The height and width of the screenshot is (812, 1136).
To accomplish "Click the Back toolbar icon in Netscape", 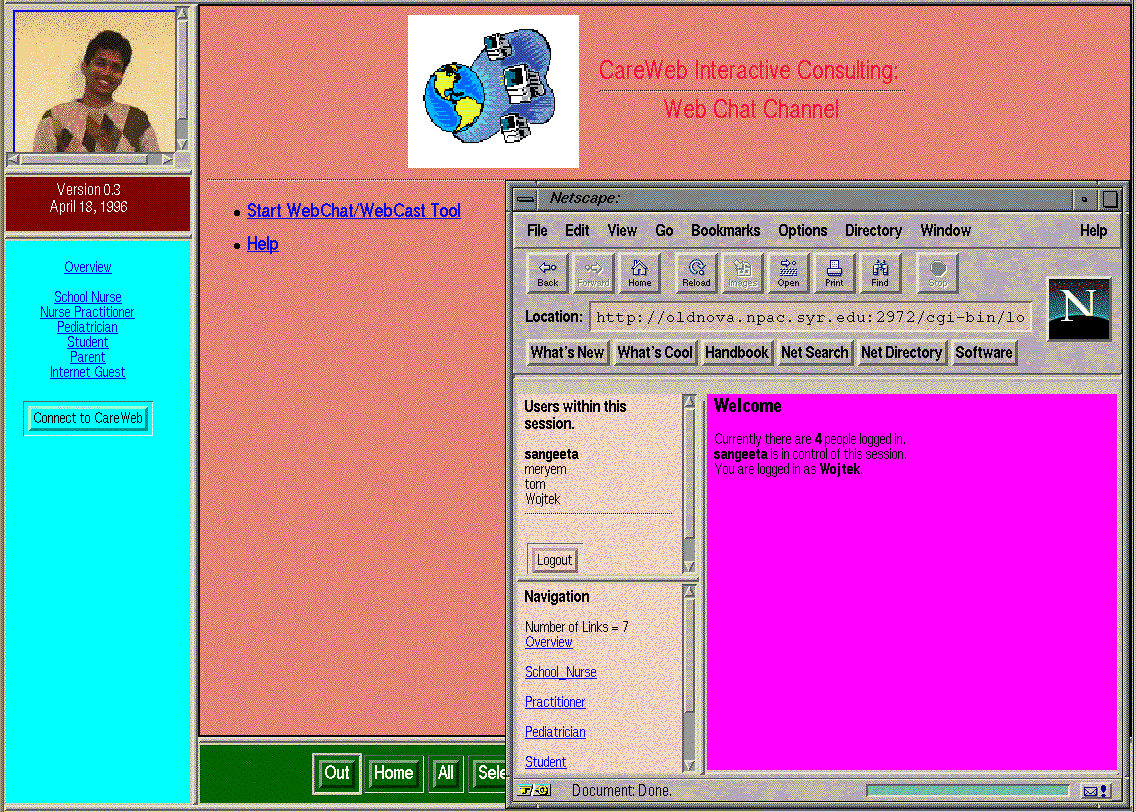I will click(548, 273).
